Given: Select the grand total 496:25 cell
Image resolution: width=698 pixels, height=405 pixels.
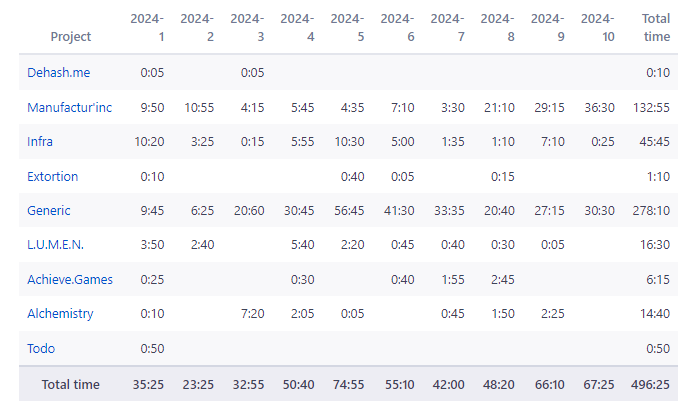Looking at the screenshot, I should [650, 385].
